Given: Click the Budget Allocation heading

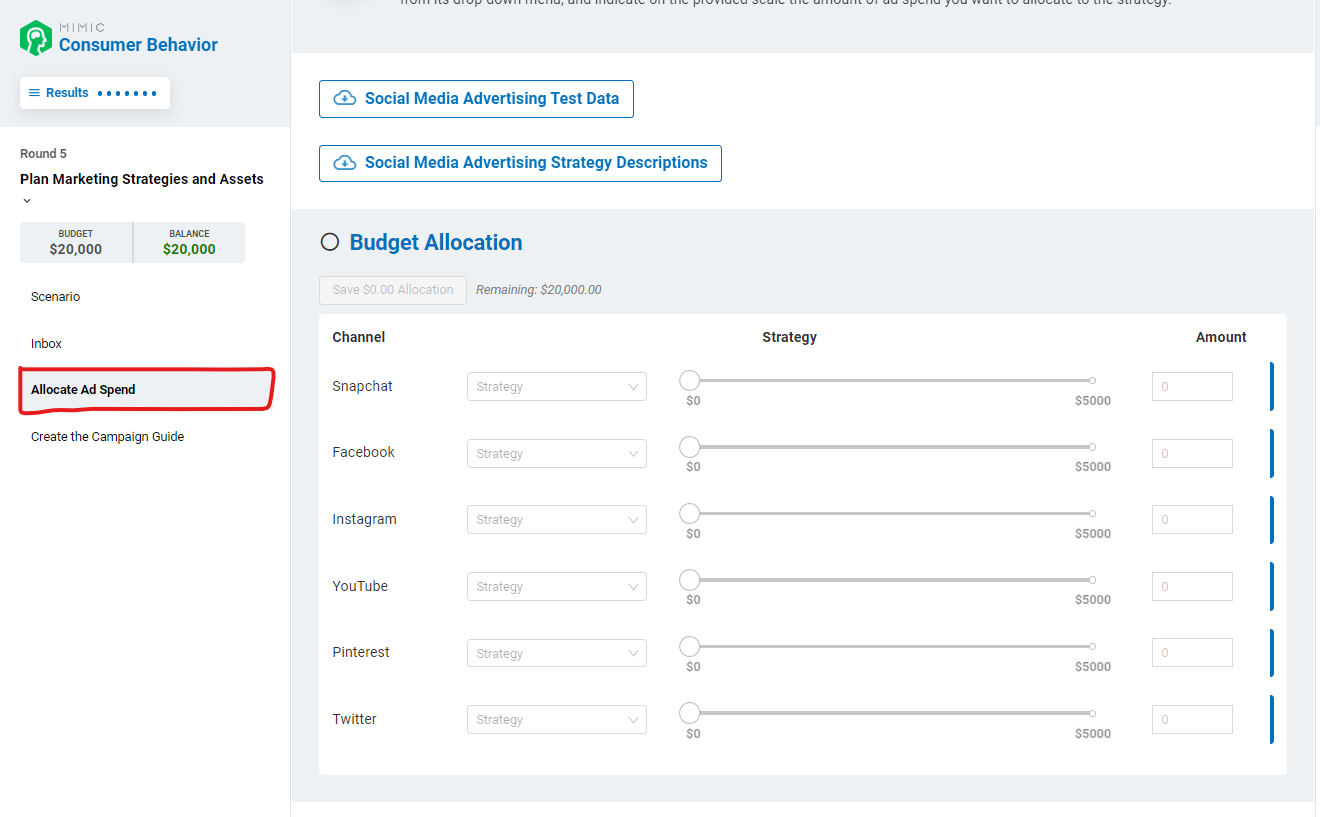Looking at the screenshot, I should tap(436, 243).
